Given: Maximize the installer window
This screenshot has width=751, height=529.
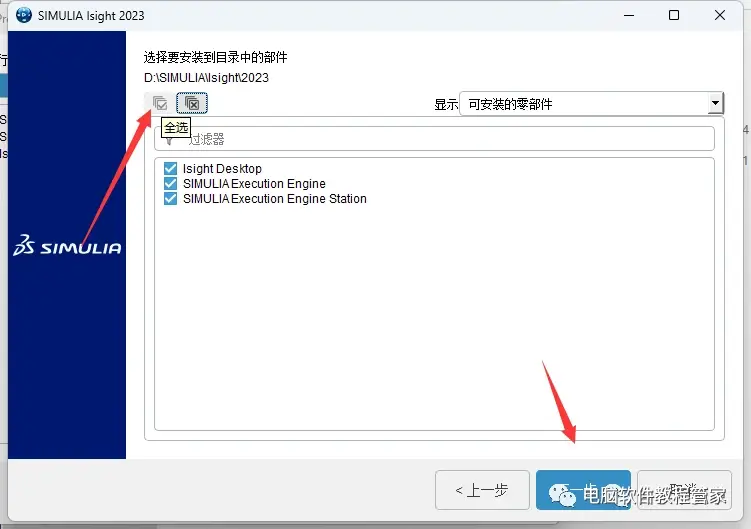Looking at the screenshot, I should pos(674,15).
